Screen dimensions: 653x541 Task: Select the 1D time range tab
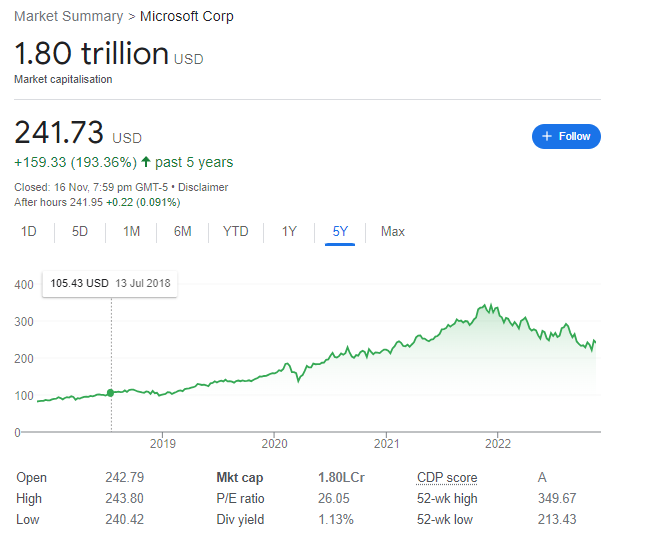click(29, 232)
